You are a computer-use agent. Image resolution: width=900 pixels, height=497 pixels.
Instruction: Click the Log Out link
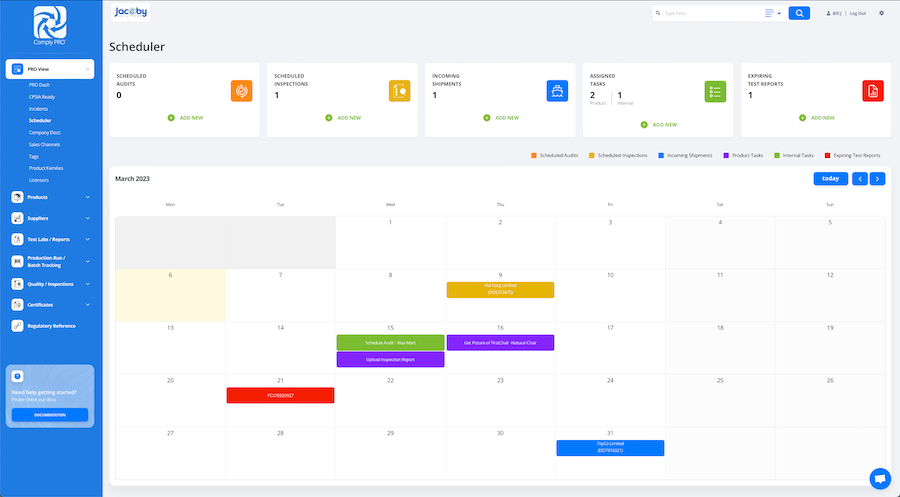(858, 13)
